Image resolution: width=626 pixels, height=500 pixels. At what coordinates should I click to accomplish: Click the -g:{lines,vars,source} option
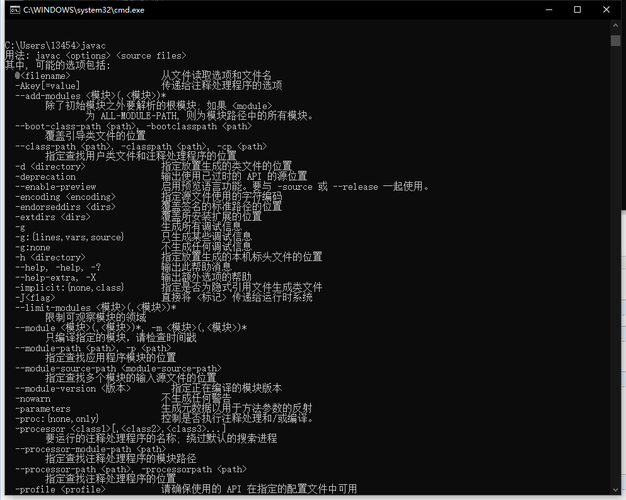pos(69,237)
